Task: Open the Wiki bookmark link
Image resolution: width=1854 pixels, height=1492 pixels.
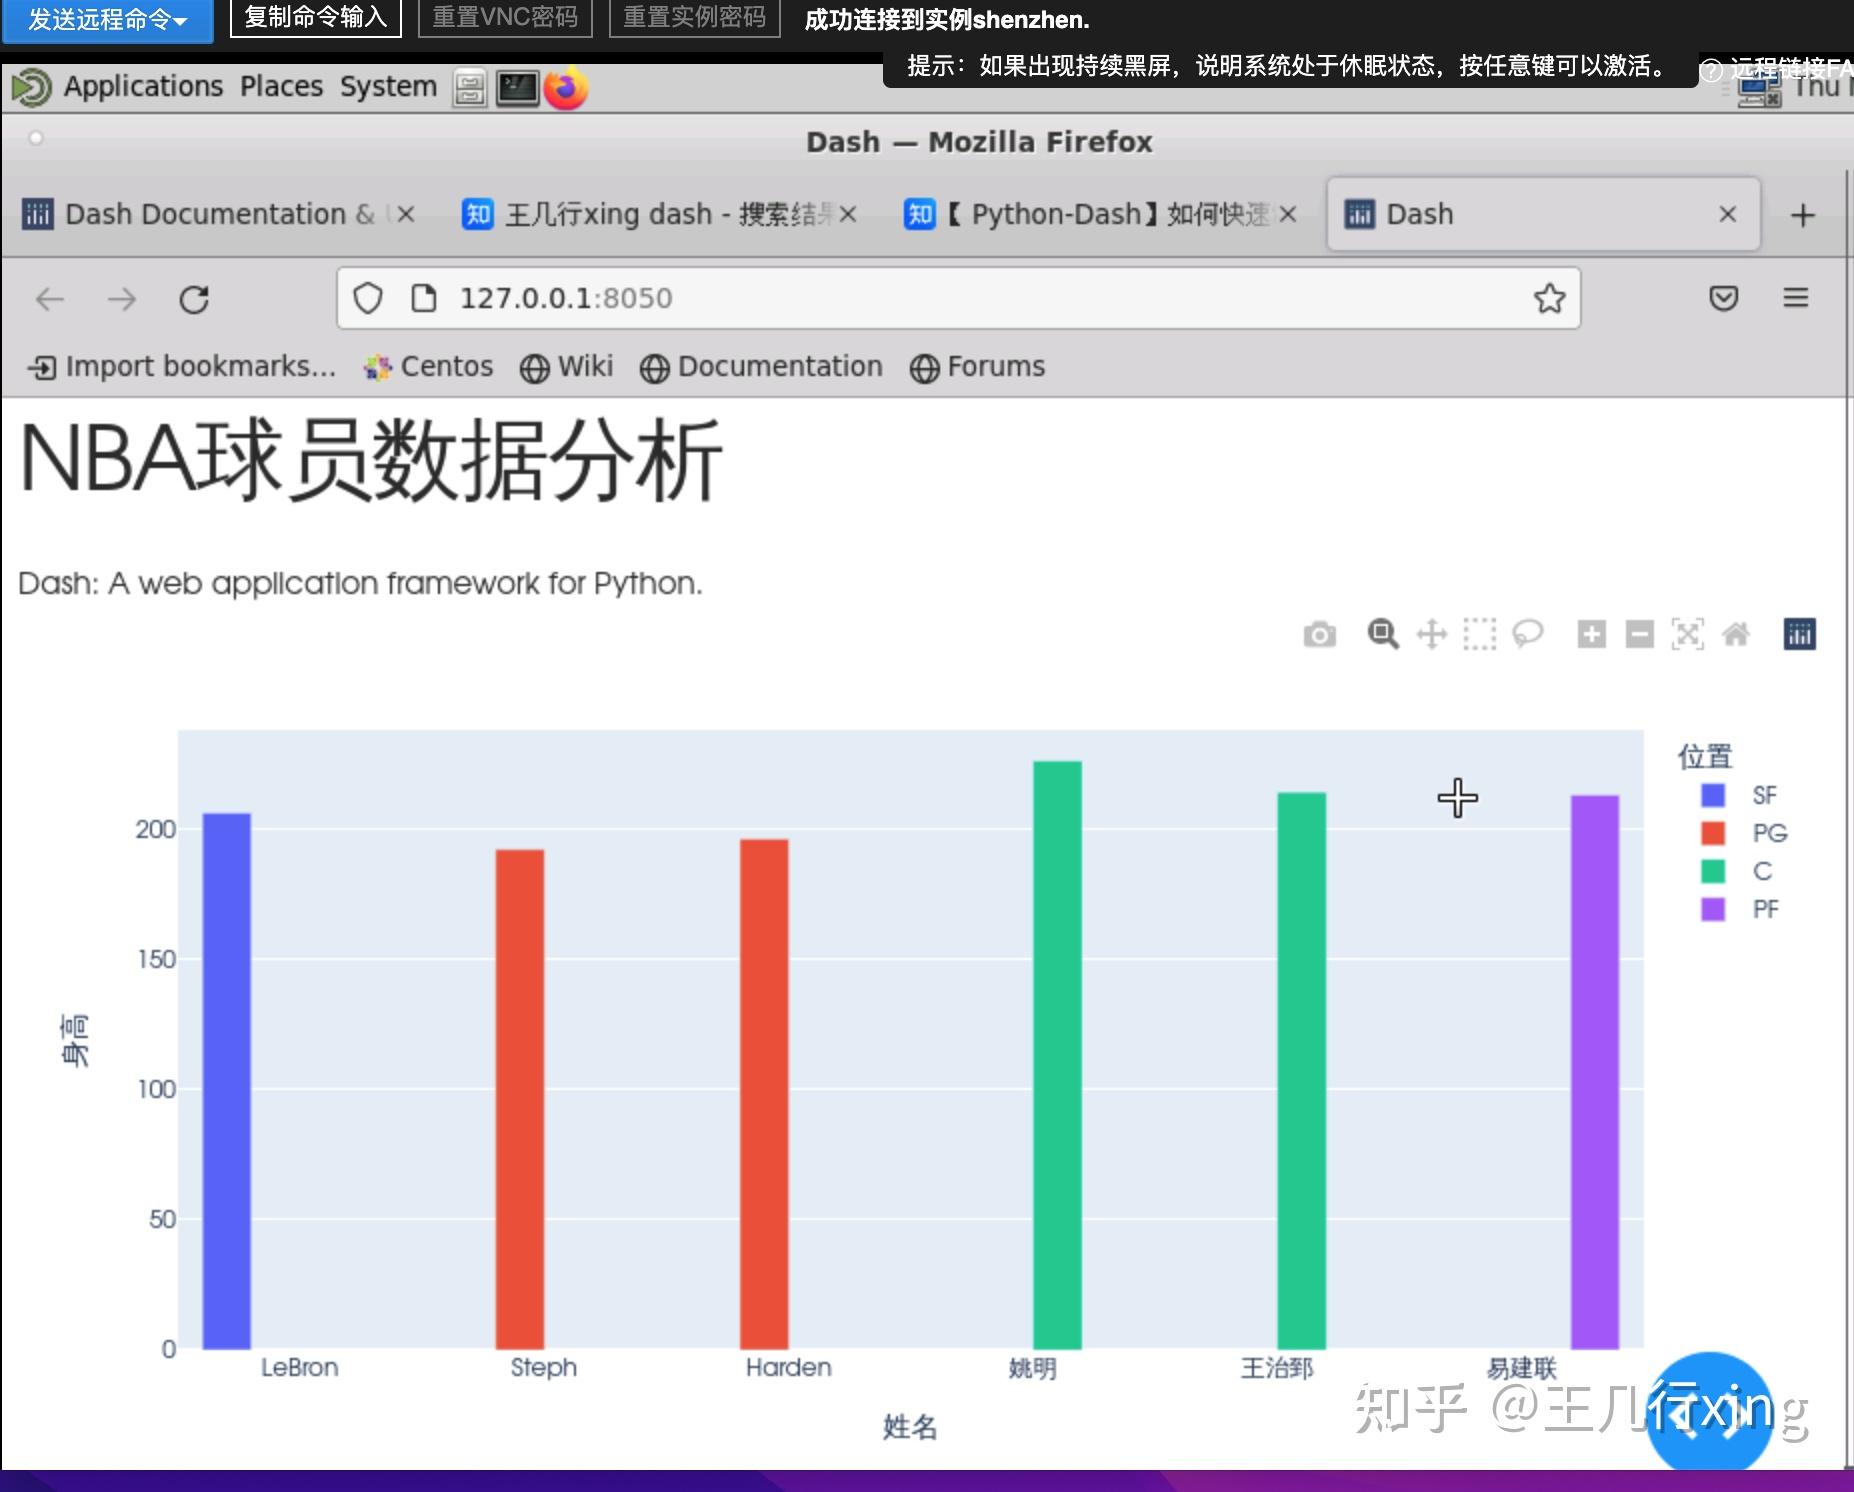Action: (567, 366)
